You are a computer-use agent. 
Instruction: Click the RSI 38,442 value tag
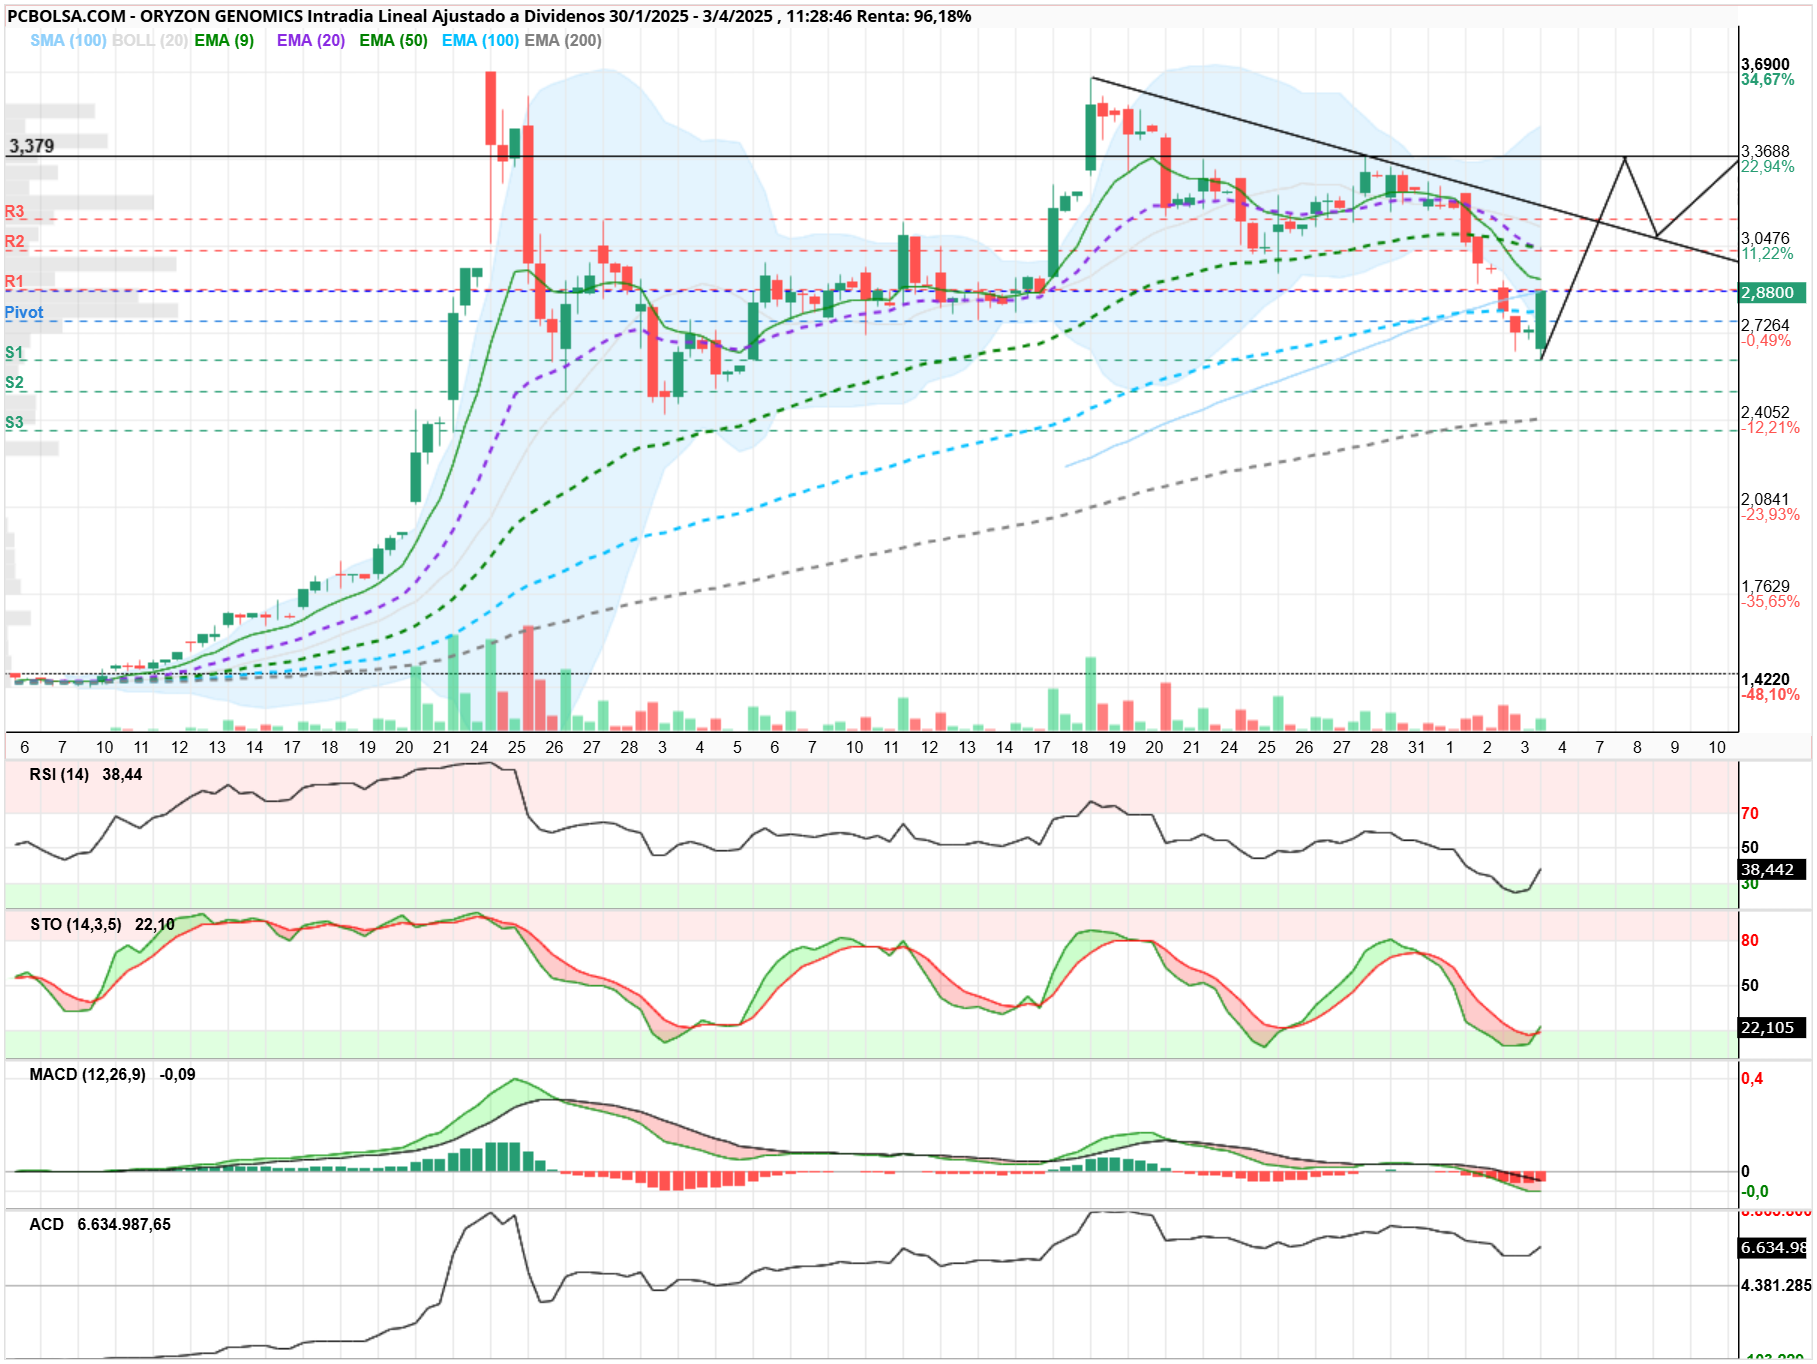pos(1773,869)
